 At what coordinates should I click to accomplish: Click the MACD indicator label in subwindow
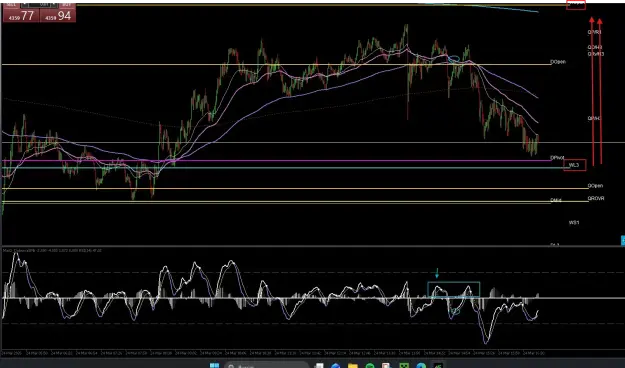[52, 250]
